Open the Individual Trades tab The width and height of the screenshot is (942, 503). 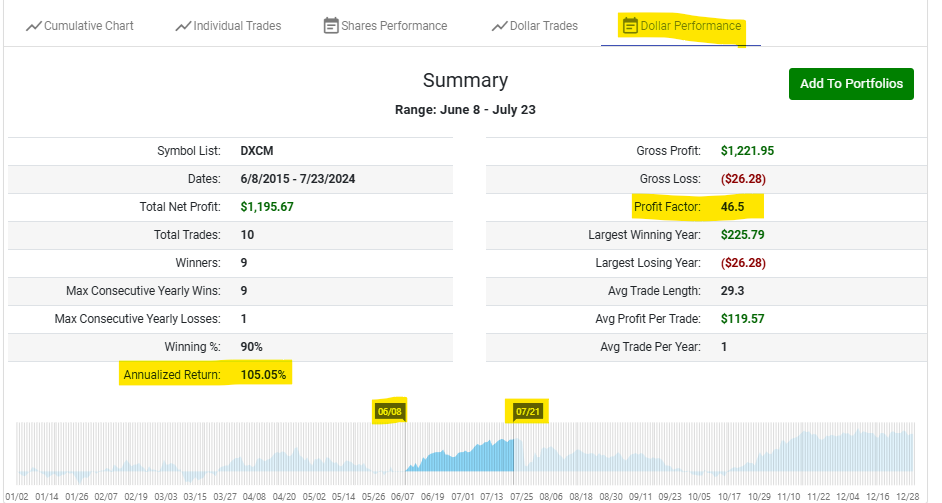[x=237, y=26]
